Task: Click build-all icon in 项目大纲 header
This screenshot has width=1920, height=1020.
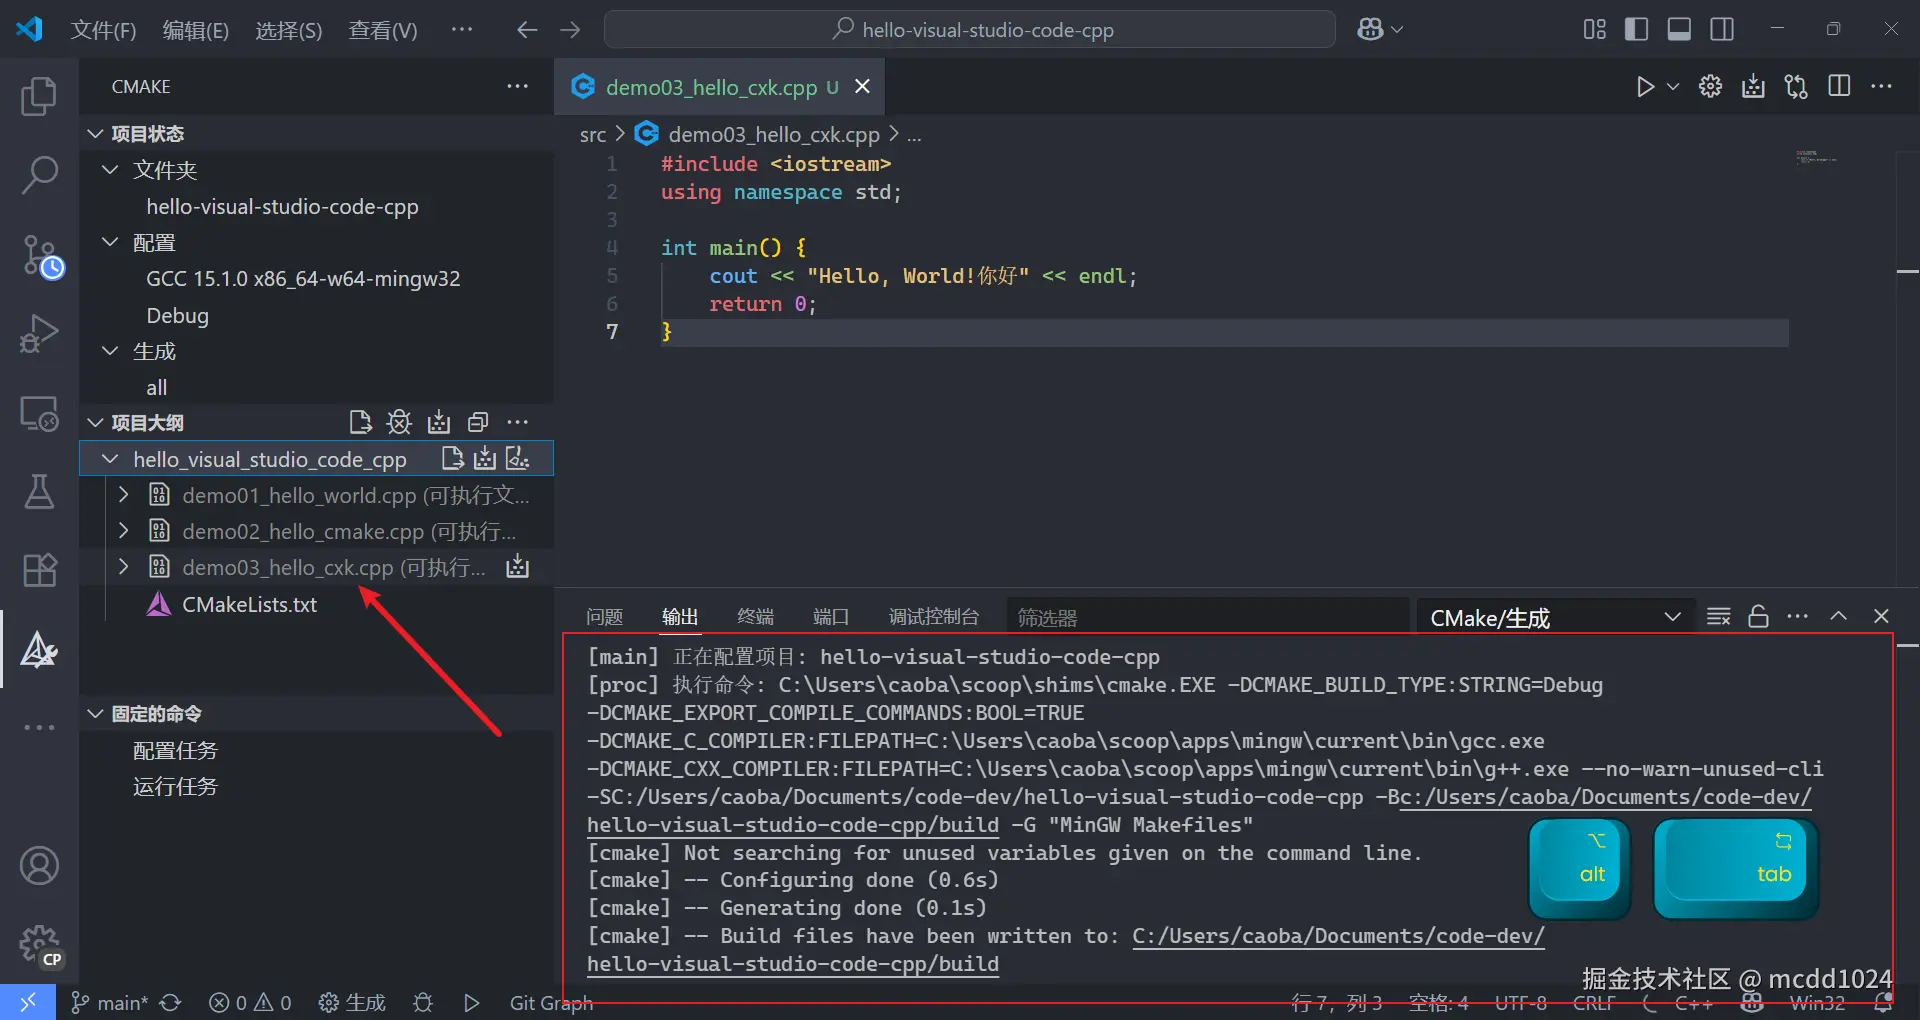Action: [439, 423]
